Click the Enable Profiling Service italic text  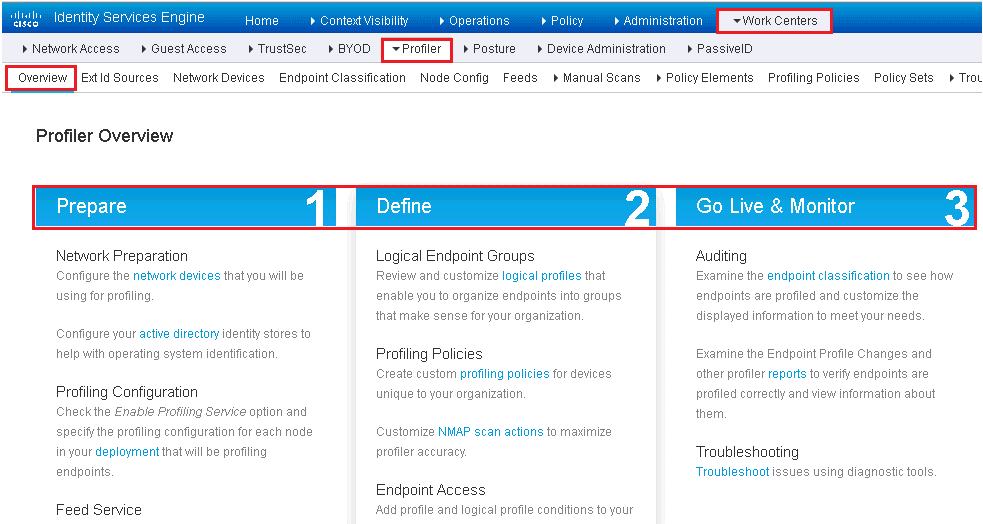[181, 412]
